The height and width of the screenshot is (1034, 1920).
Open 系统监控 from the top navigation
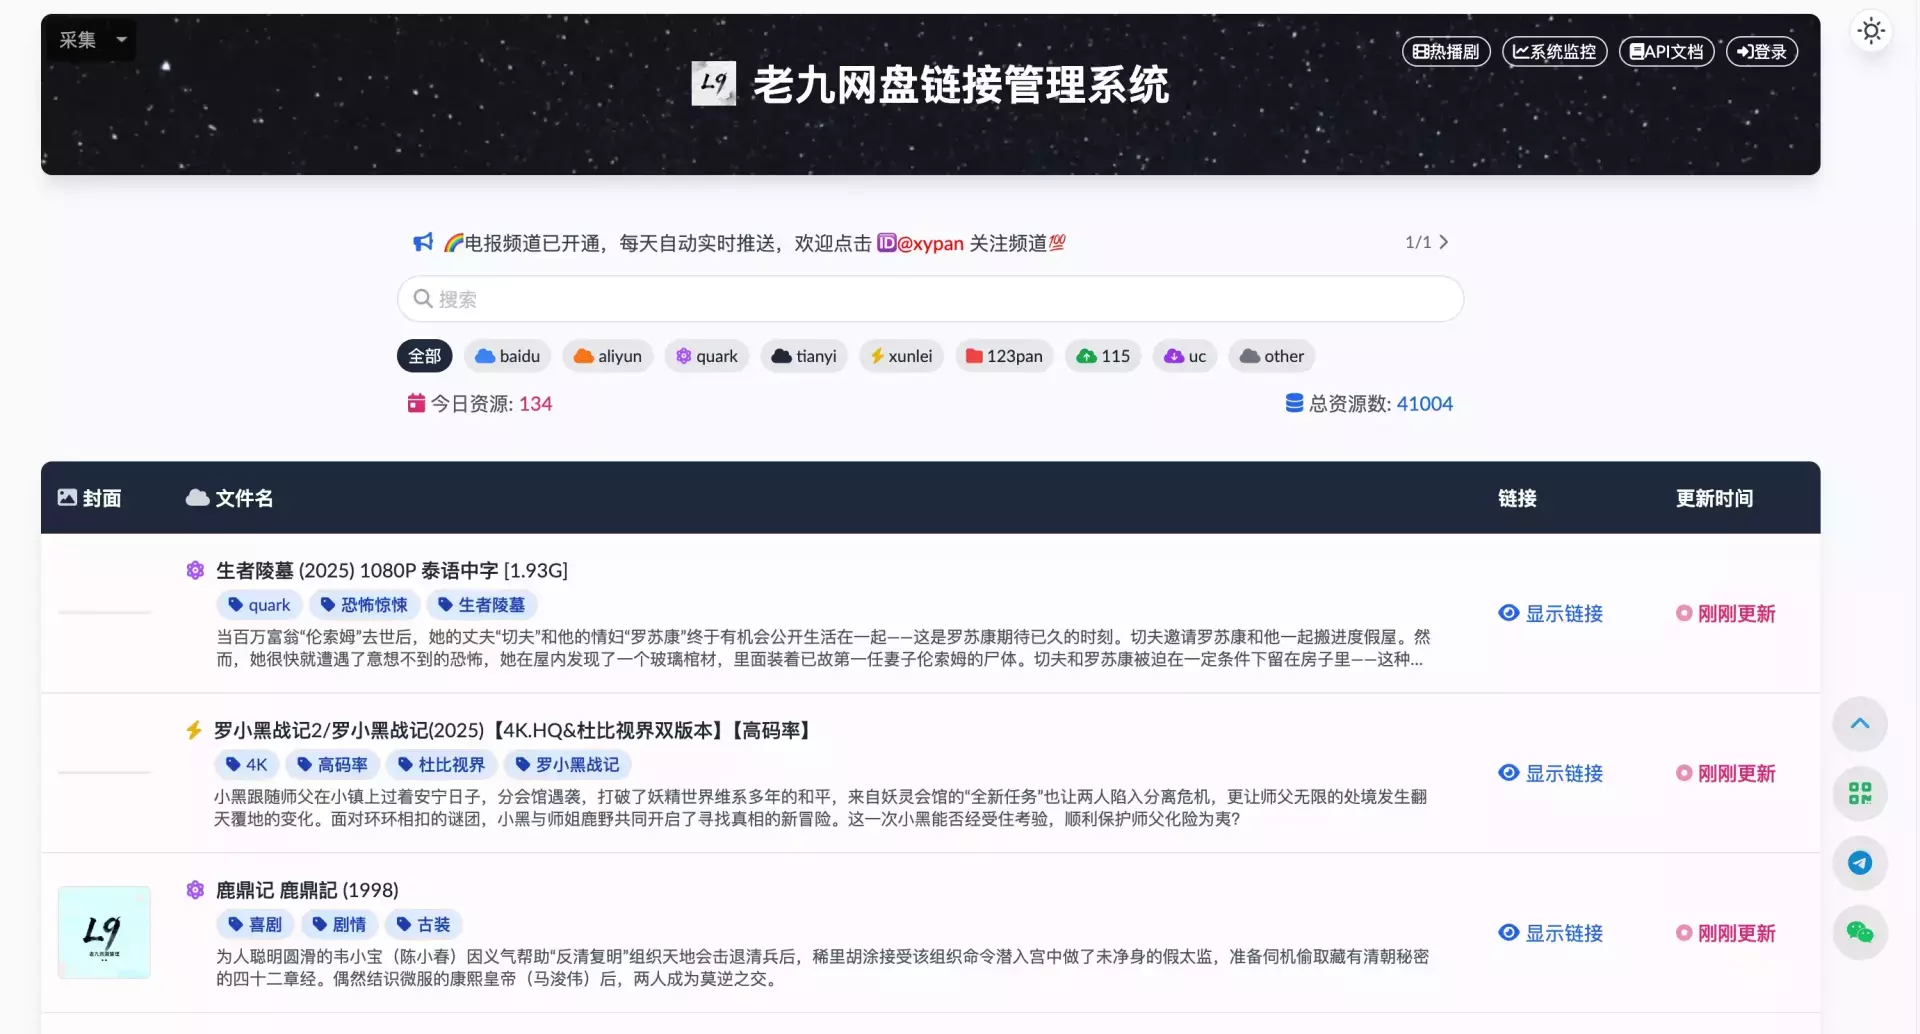1553,51
